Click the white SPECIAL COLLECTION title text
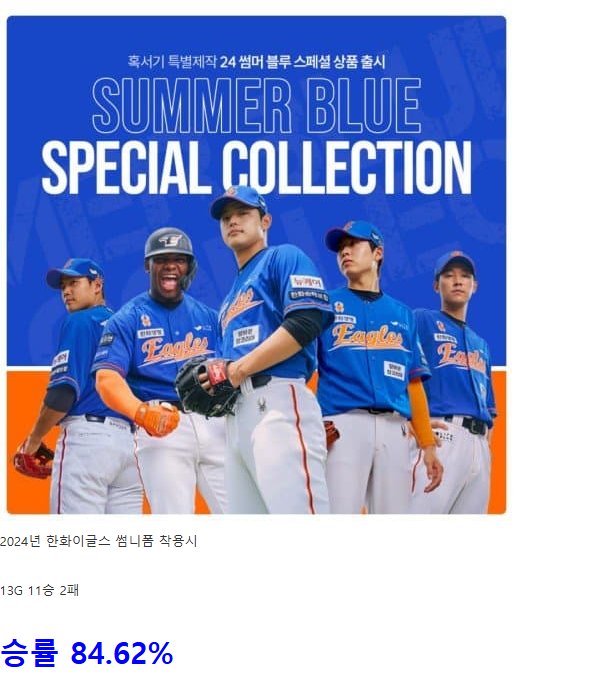The width and height of the screenshot is (600, 687). [x=256, y=167]
